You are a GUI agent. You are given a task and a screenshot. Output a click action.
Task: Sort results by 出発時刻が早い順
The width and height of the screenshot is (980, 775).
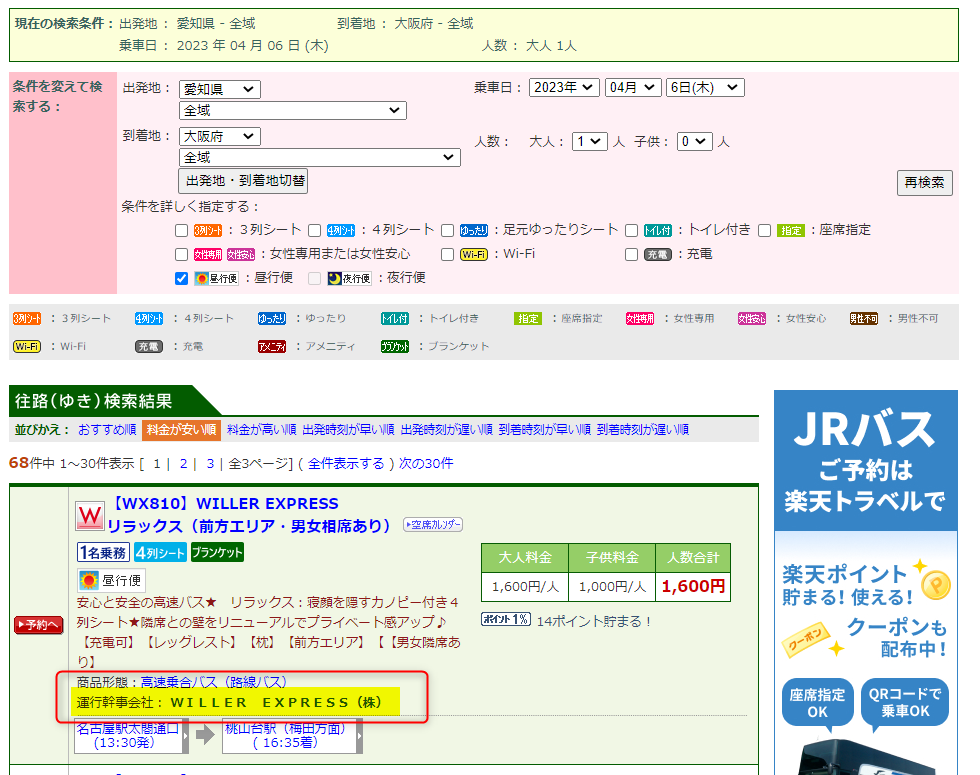tap(348, 430)
